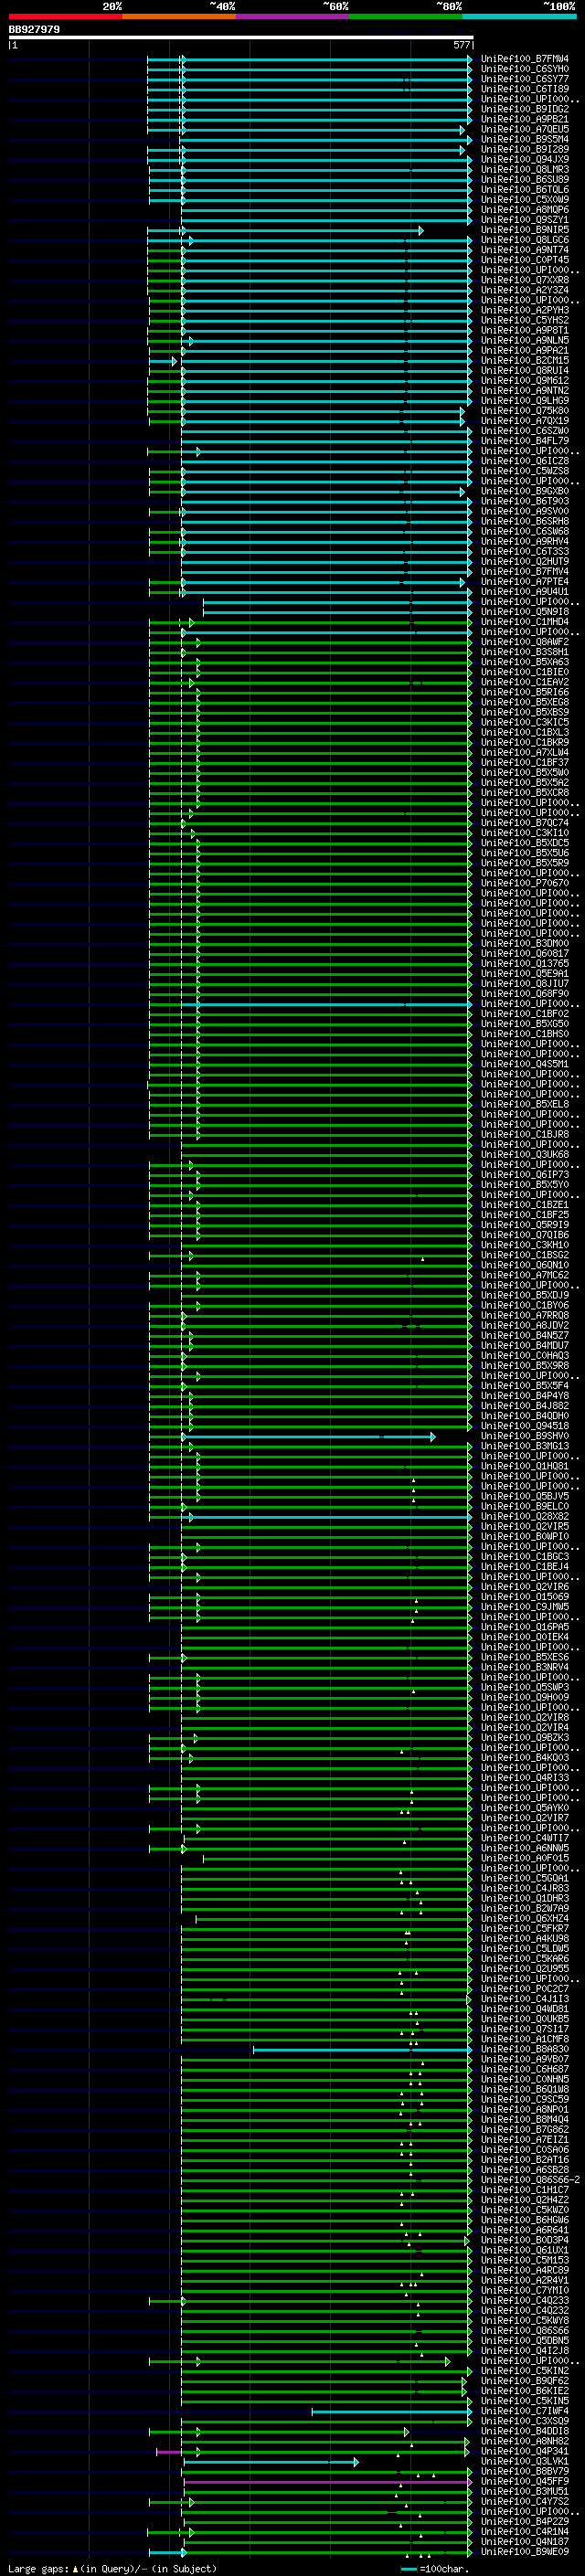Click the purple ~60% identity legend segment
Image resolution: width=585 pixels, height=2576 pixels.
coord(292,16)
